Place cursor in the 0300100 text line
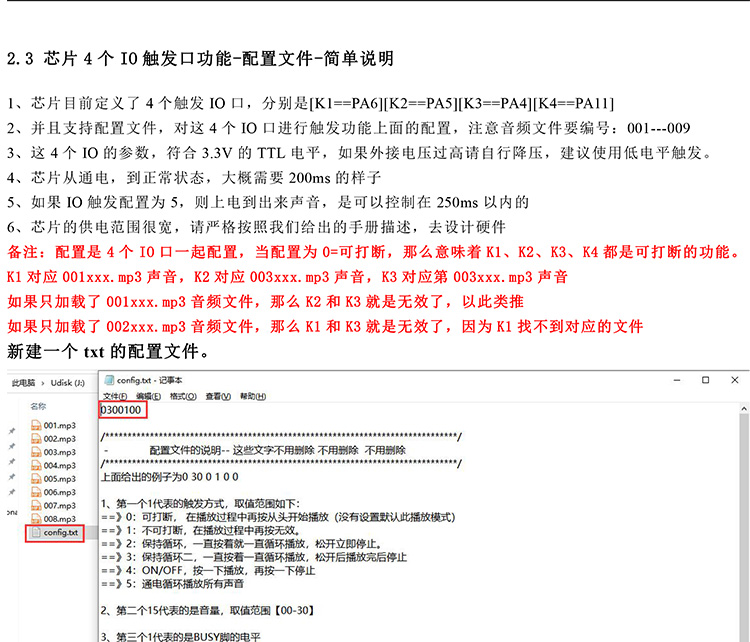750x642 pixels. (122, 410)
